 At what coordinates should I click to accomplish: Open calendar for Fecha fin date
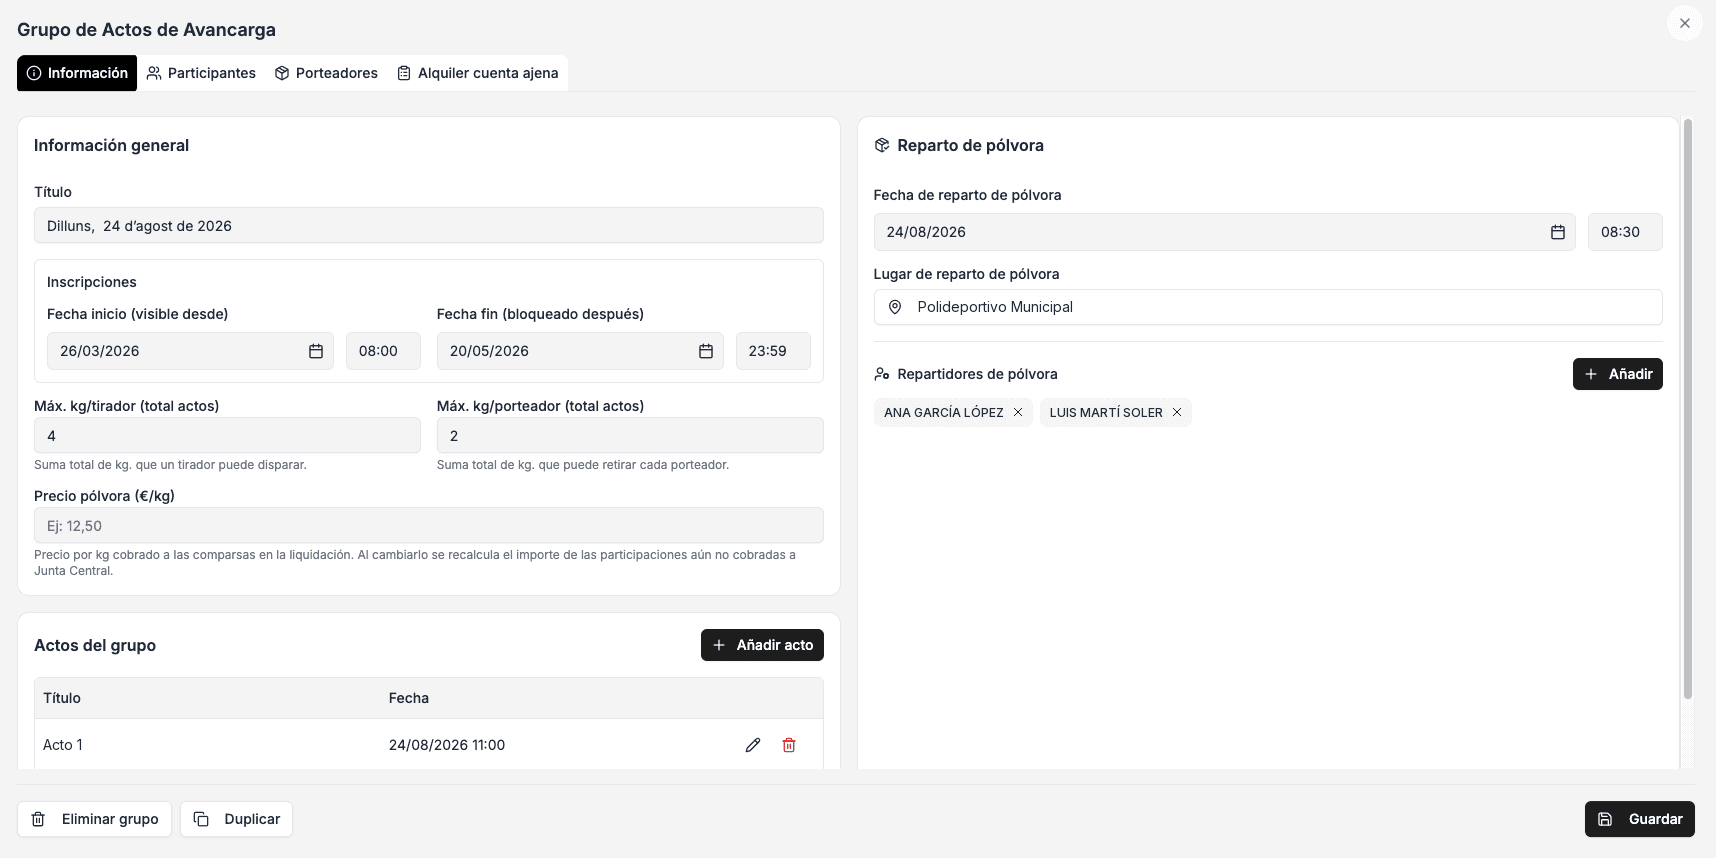click(706, 351)
